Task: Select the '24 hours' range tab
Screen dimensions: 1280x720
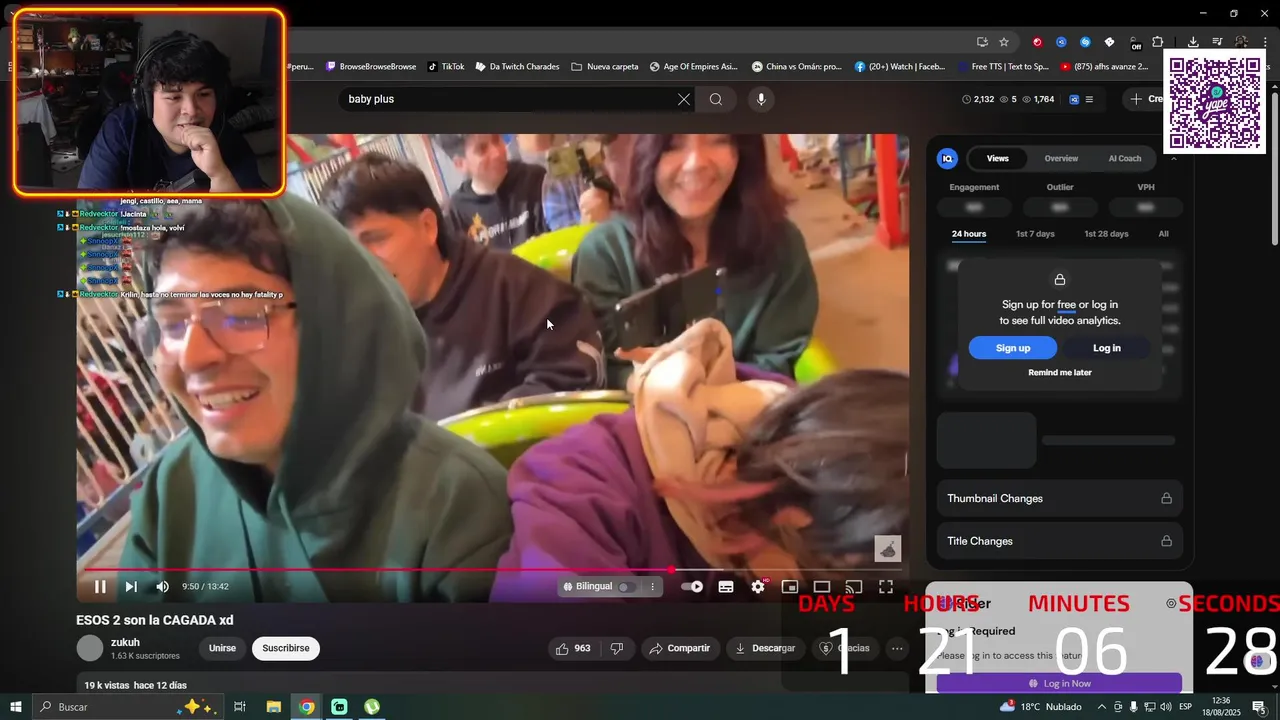Action: (x=969, y=234)
